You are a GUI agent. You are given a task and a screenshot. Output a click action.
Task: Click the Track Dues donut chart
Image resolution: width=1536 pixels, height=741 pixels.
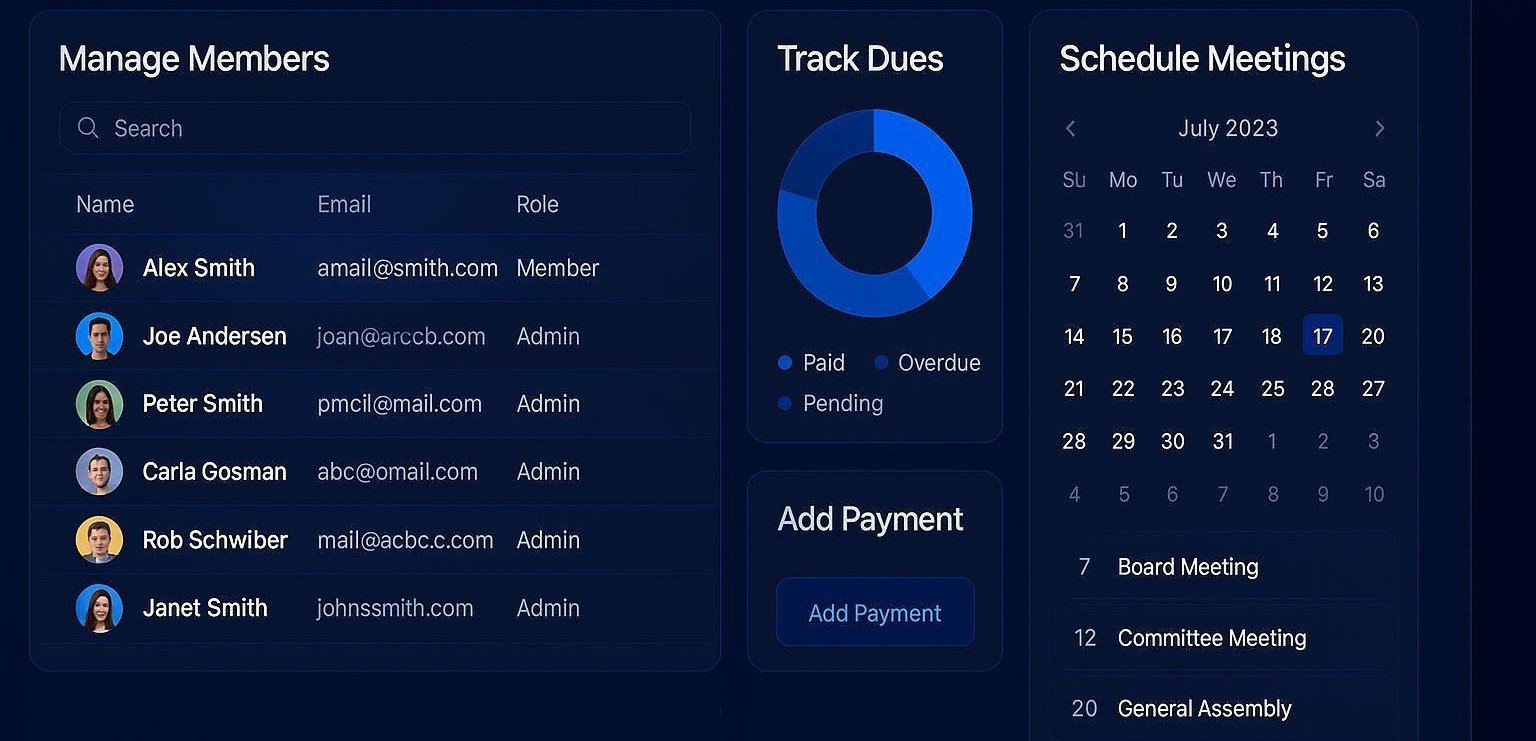coord(875,212)
